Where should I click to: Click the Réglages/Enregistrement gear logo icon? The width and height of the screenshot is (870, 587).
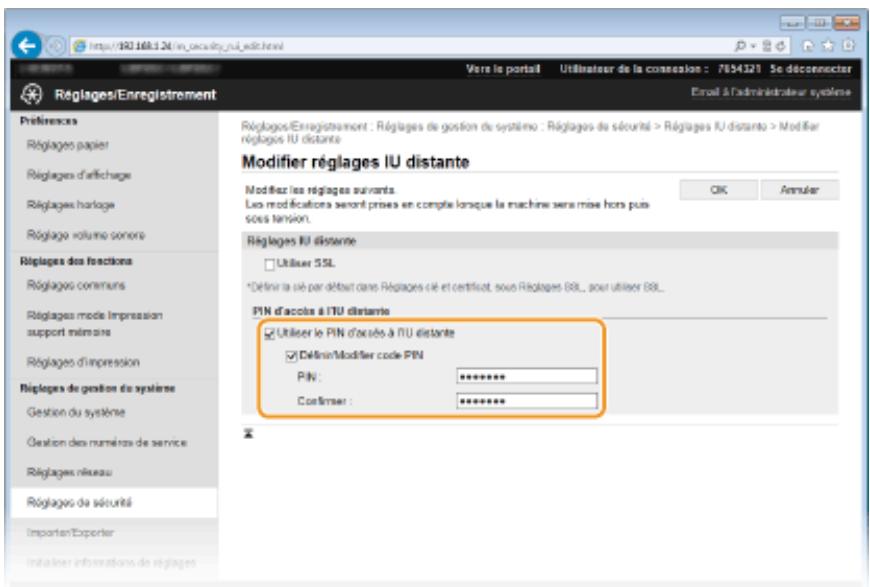[32, 94]
